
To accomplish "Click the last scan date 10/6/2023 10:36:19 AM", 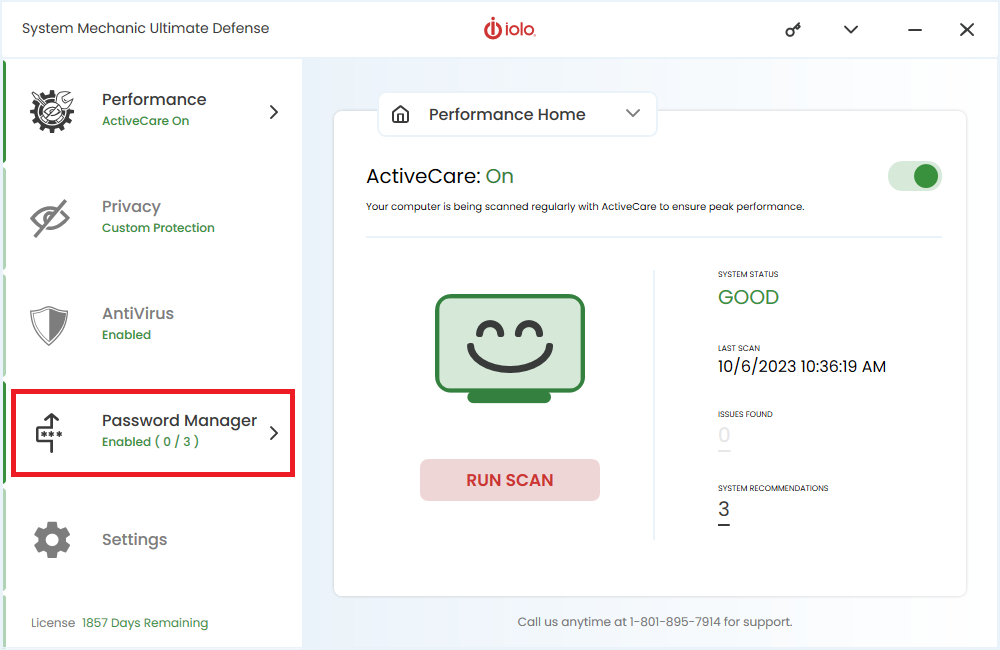I will [x=802, y=367].
